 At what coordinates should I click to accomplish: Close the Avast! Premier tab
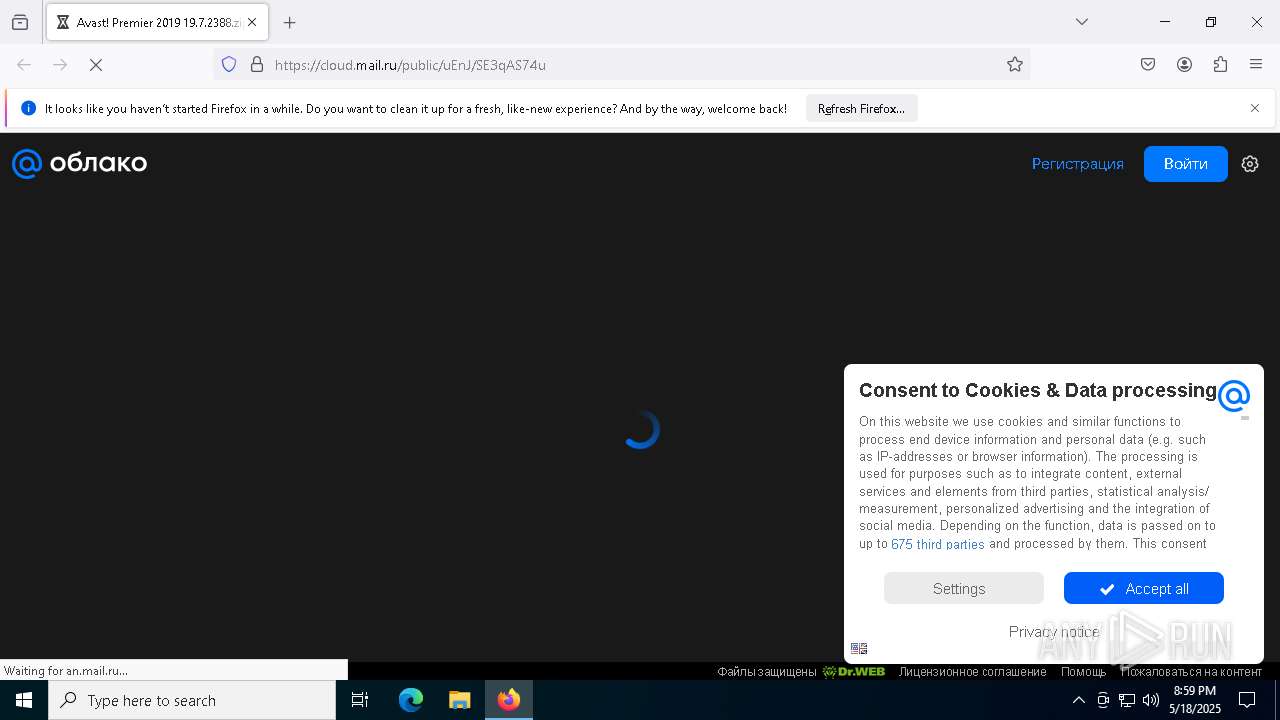(252, 22)
